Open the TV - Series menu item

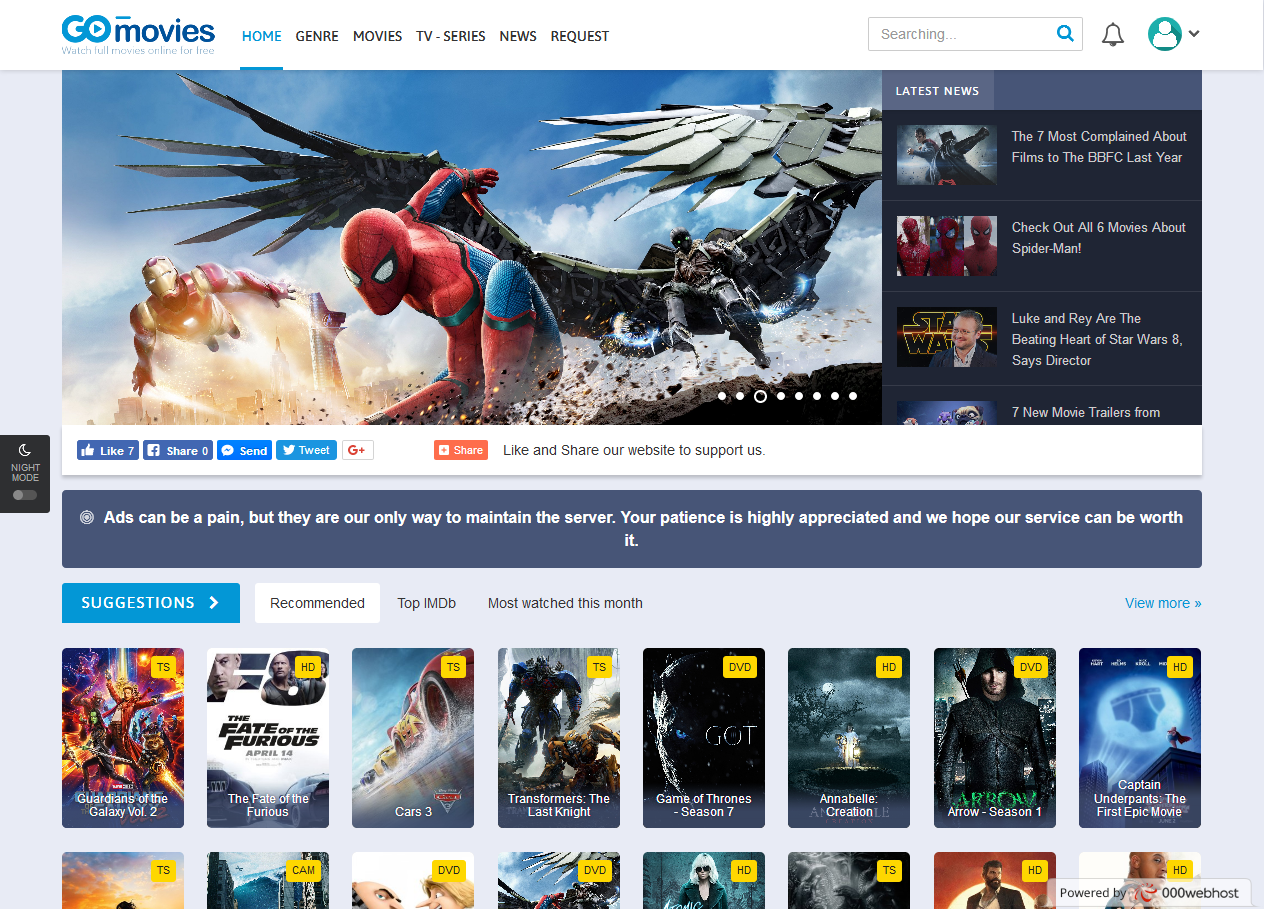pyautogui.click(x=451, y=36)
